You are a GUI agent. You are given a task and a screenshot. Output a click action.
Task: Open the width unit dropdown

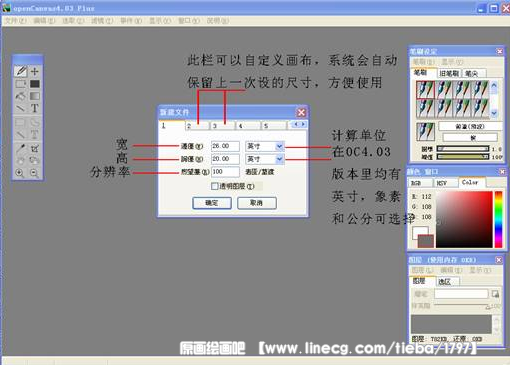pyautogui.click(x=279, y=146)
